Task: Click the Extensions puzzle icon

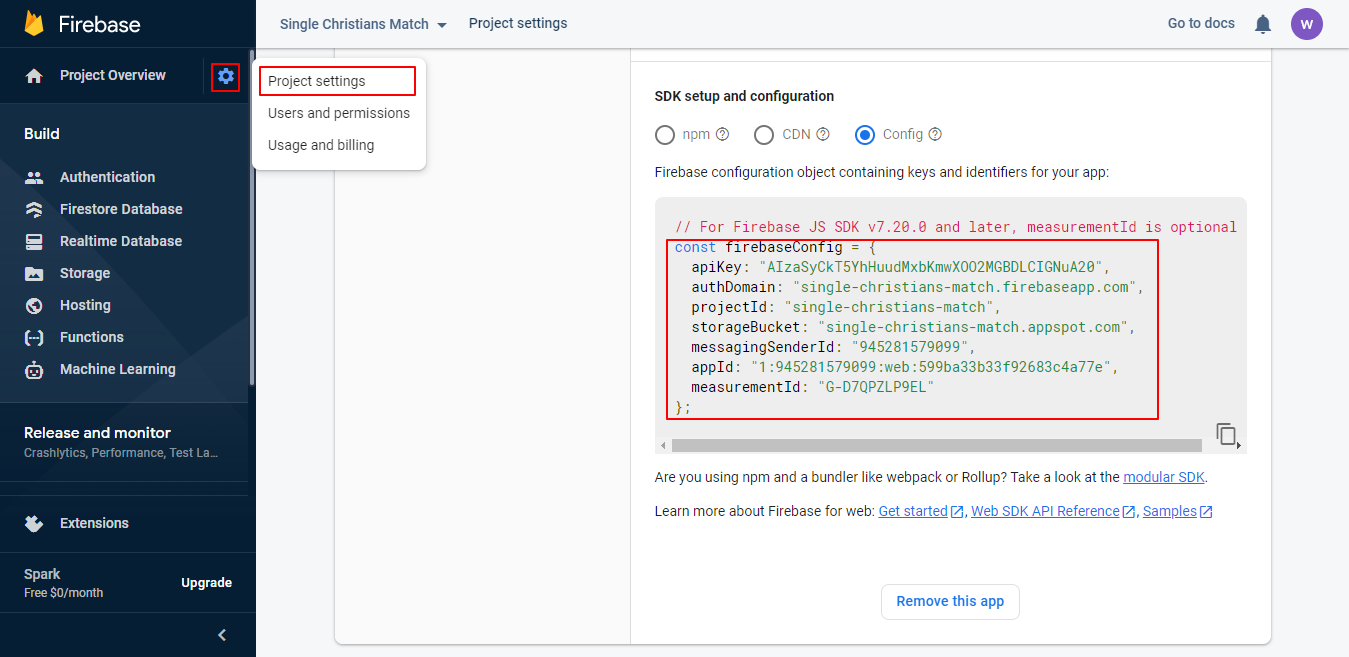Action: click(x=34, y=523)
